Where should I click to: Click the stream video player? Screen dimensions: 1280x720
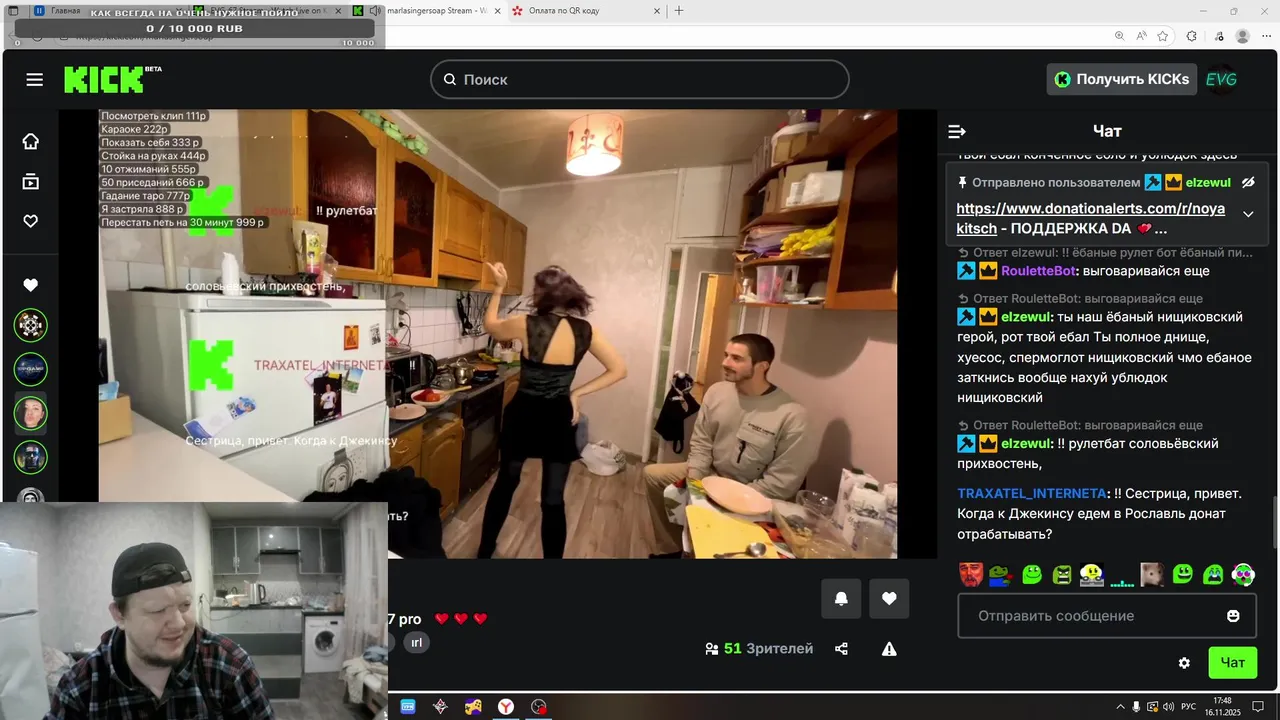(x=498, y=334)
